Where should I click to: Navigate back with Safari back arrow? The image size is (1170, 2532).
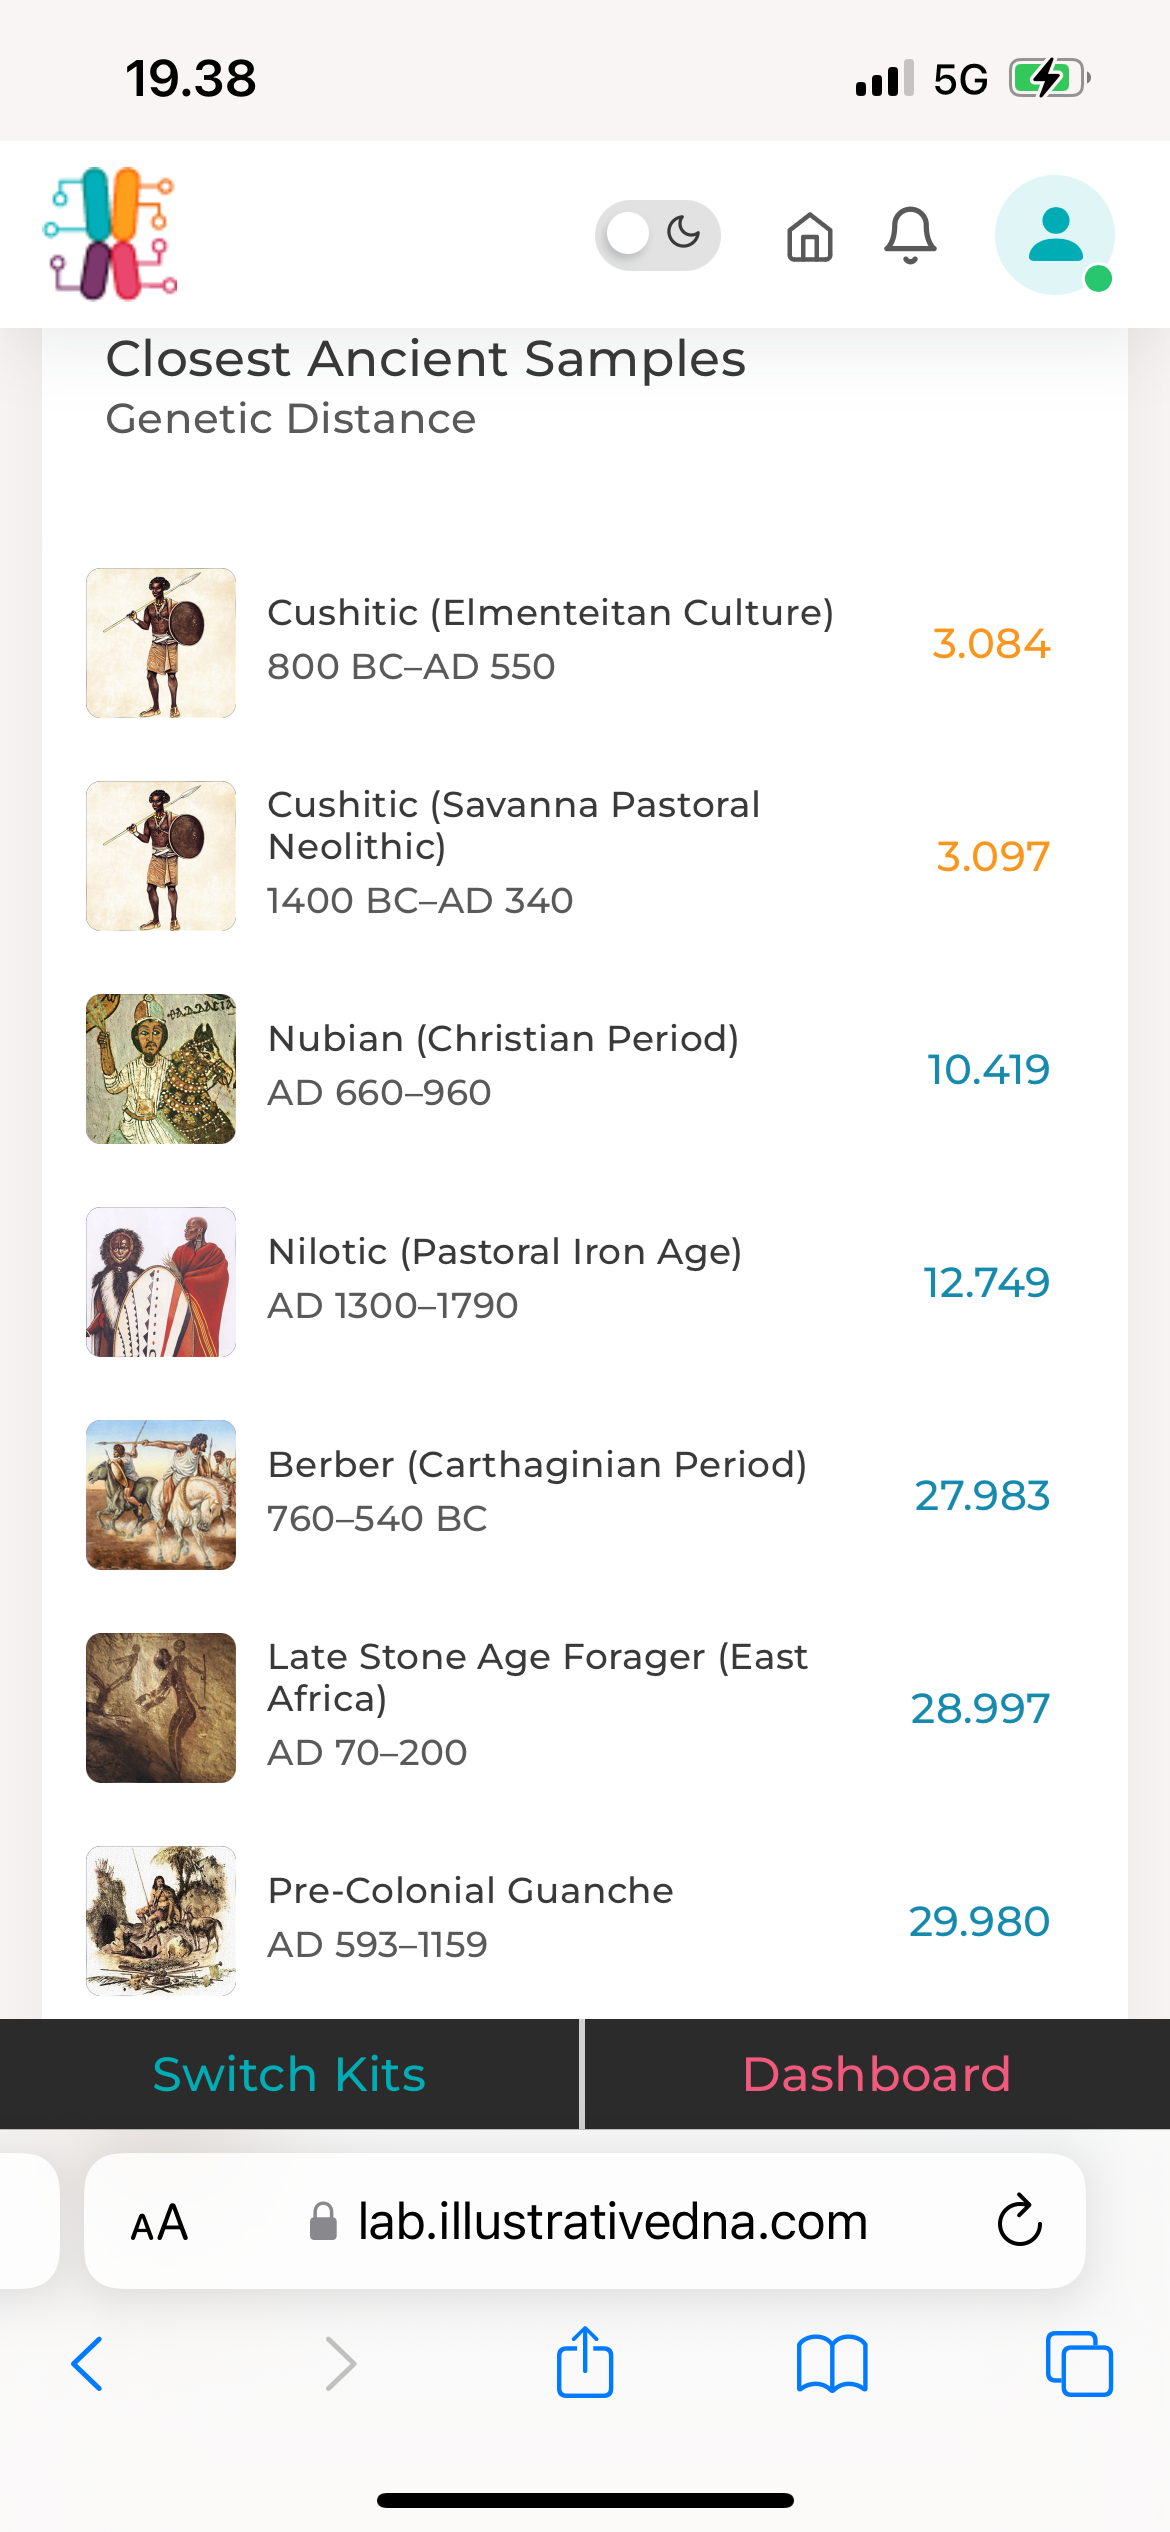[x=88, y=2364]
